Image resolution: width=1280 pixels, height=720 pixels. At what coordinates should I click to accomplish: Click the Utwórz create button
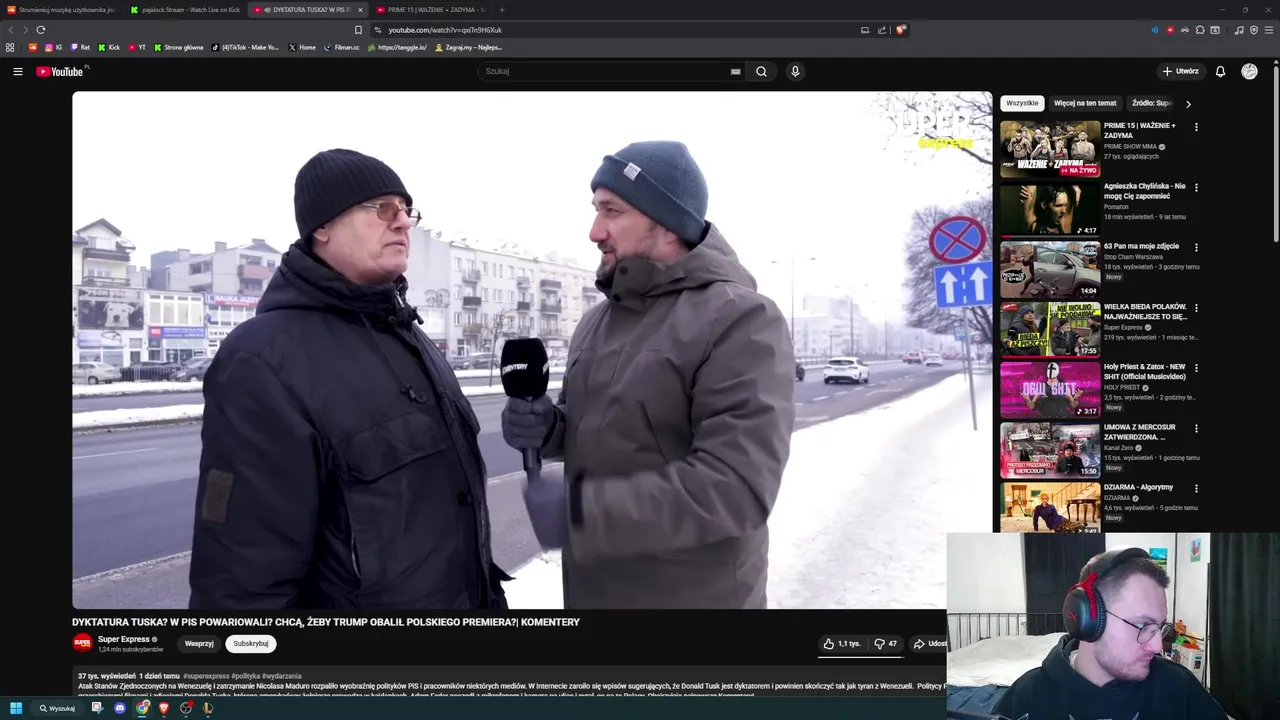pos(1180,71)
